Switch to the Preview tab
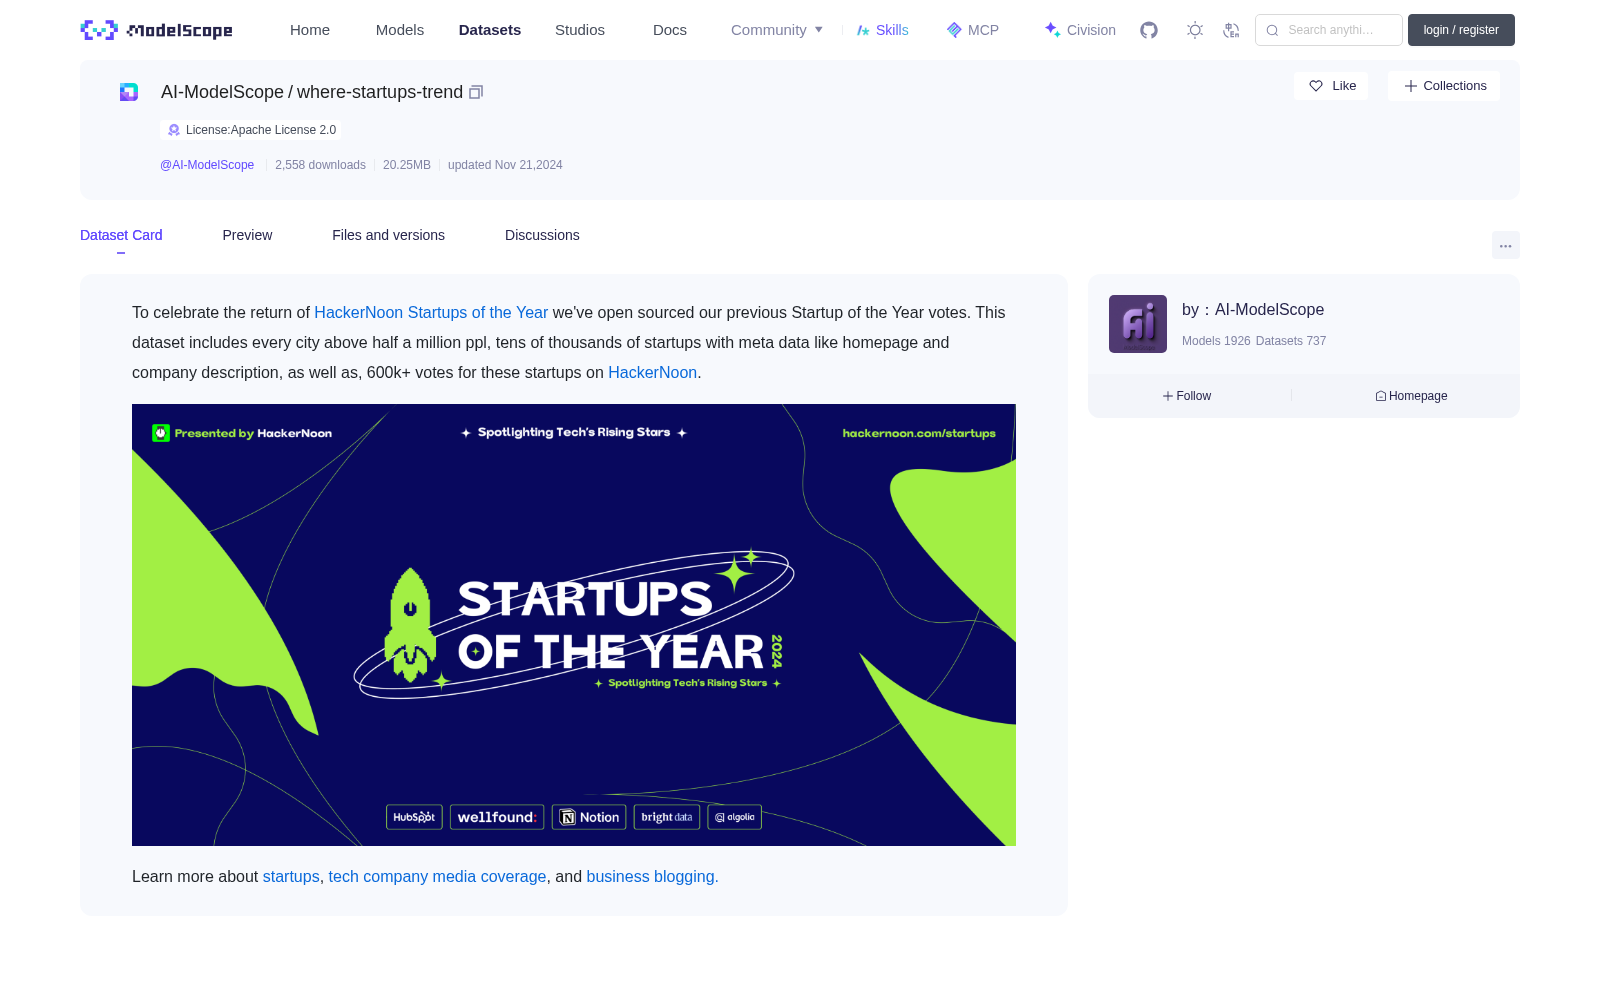 247,235
